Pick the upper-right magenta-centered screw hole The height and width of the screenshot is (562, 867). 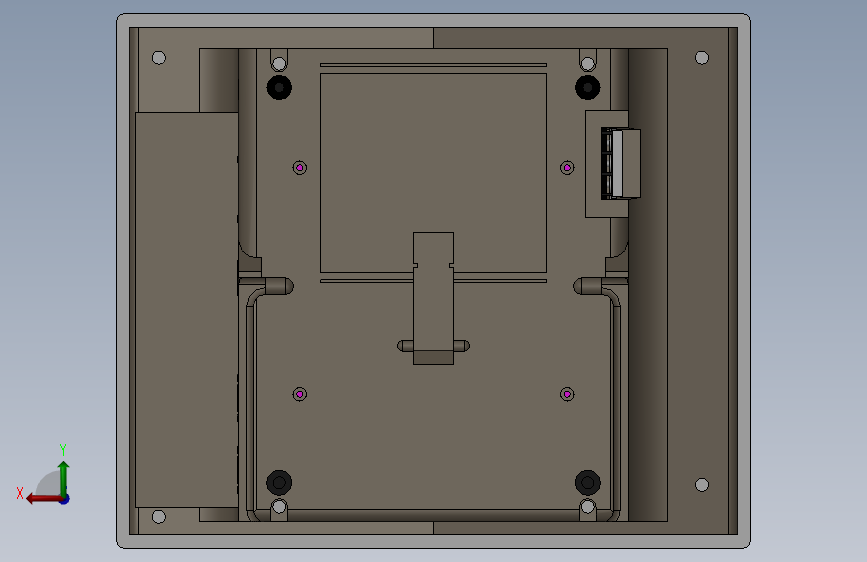tap(567, 168)
